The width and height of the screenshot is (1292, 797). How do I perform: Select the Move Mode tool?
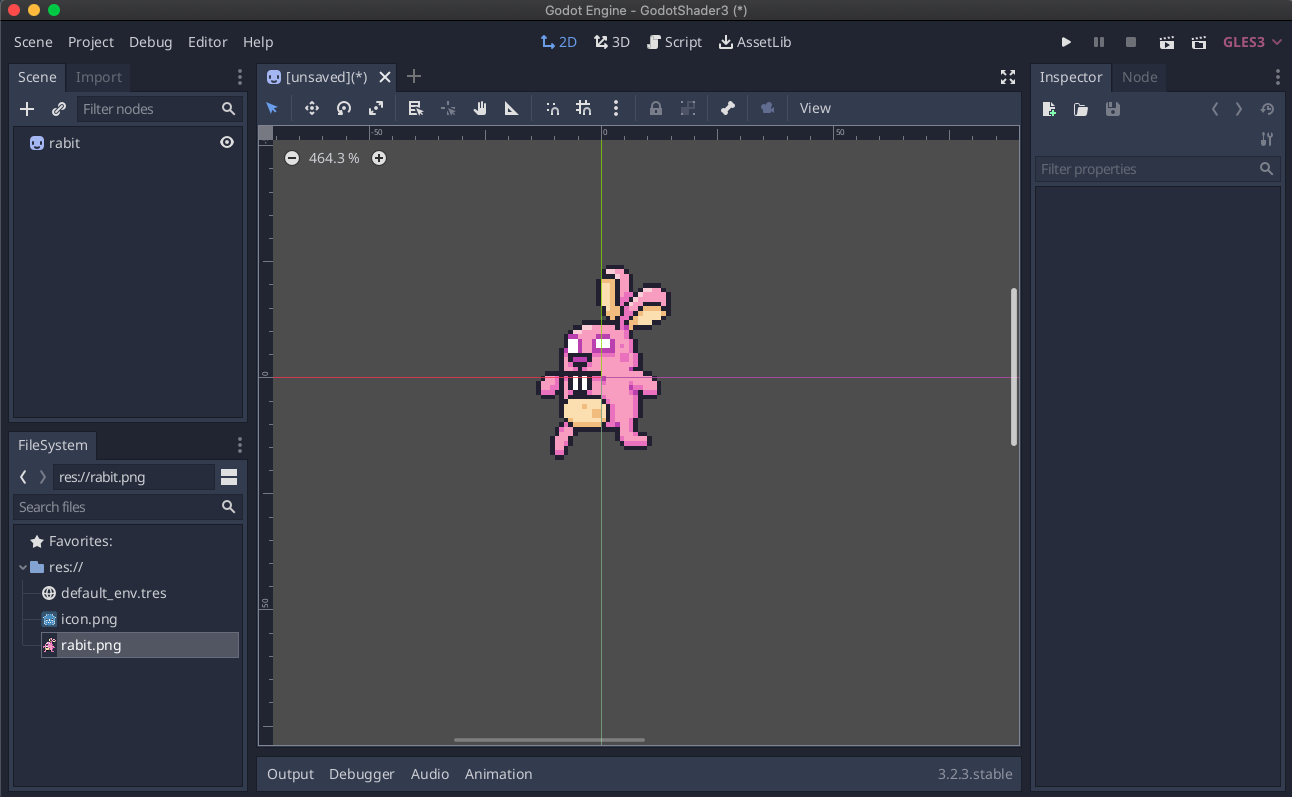[x=312, y=108]
